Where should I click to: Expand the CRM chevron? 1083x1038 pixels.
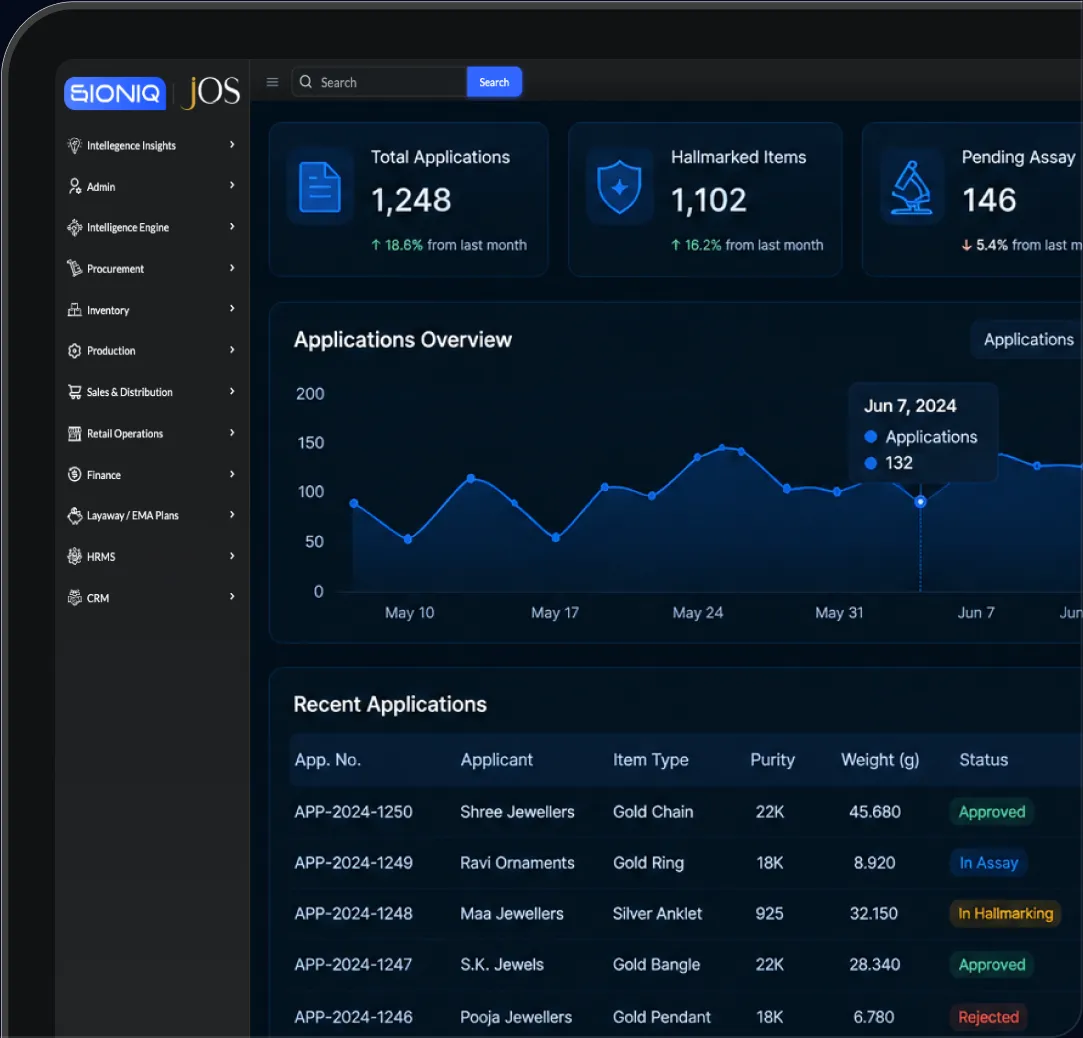click(x=232, y=597)
